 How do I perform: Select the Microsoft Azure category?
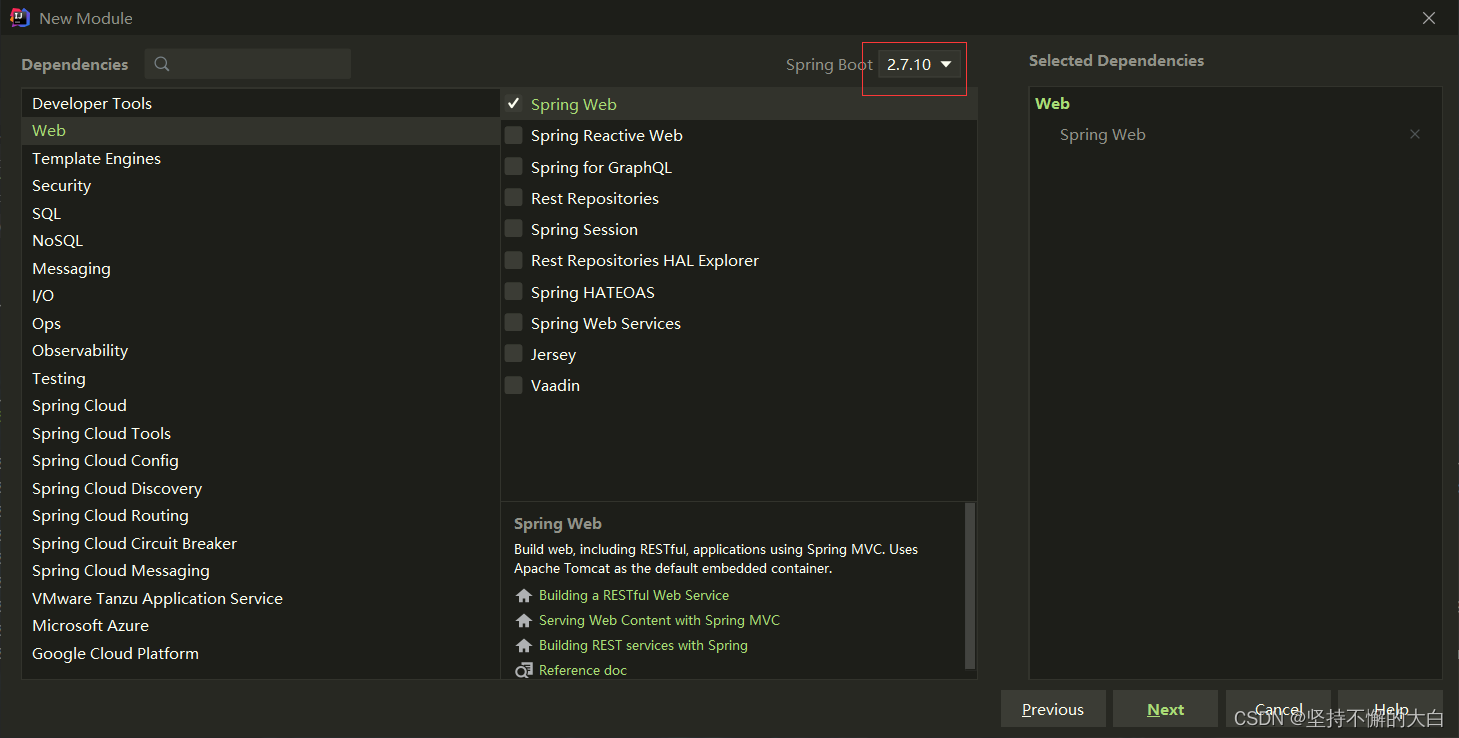point(260,626)
